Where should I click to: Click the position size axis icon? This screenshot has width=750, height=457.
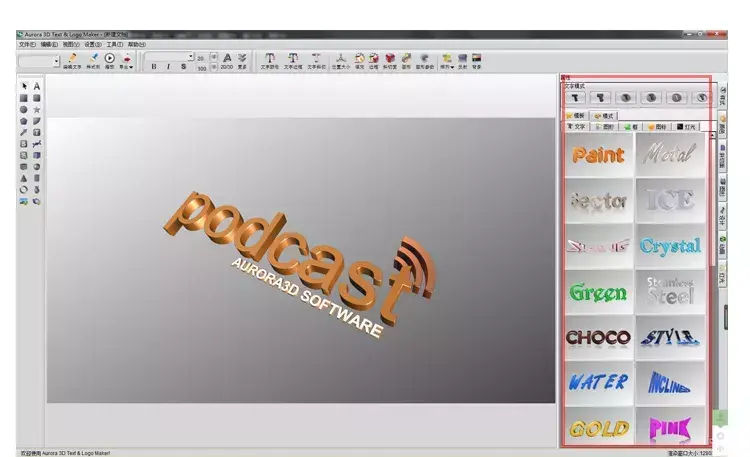click(x=341, y=58)
